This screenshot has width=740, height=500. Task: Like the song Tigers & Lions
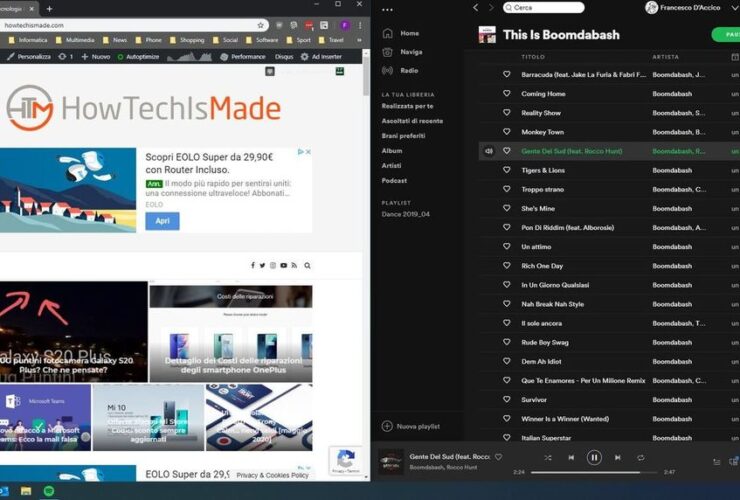506,170
